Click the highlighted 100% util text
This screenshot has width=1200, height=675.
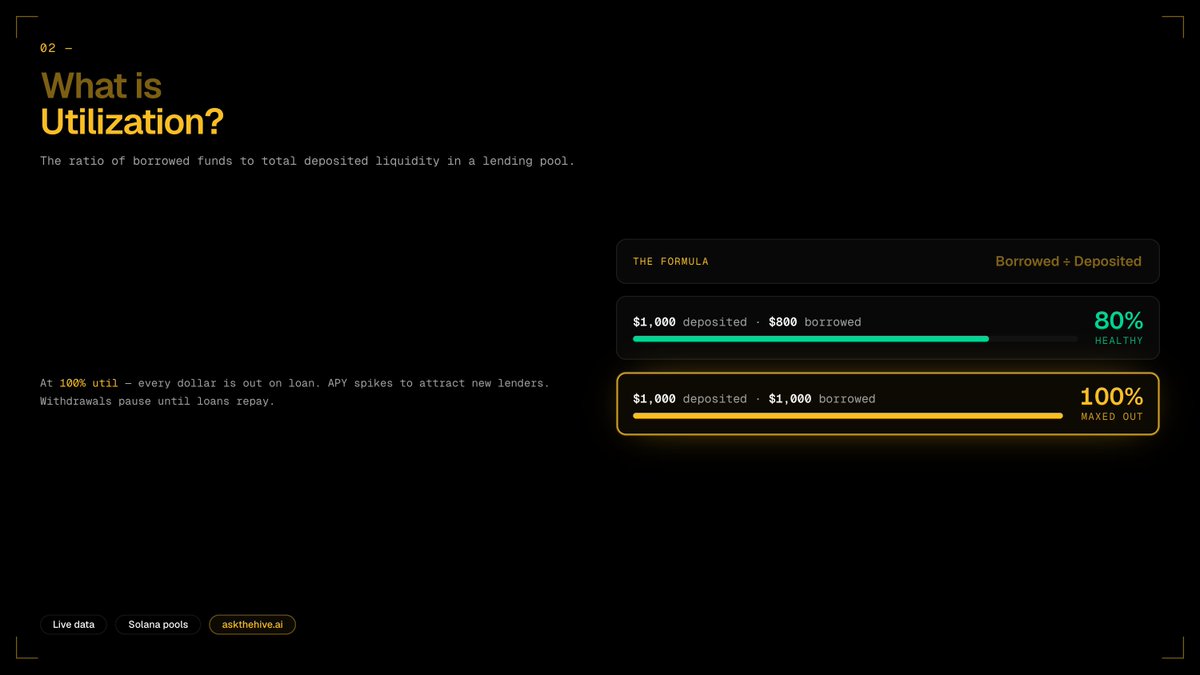(x=88, y=383)
